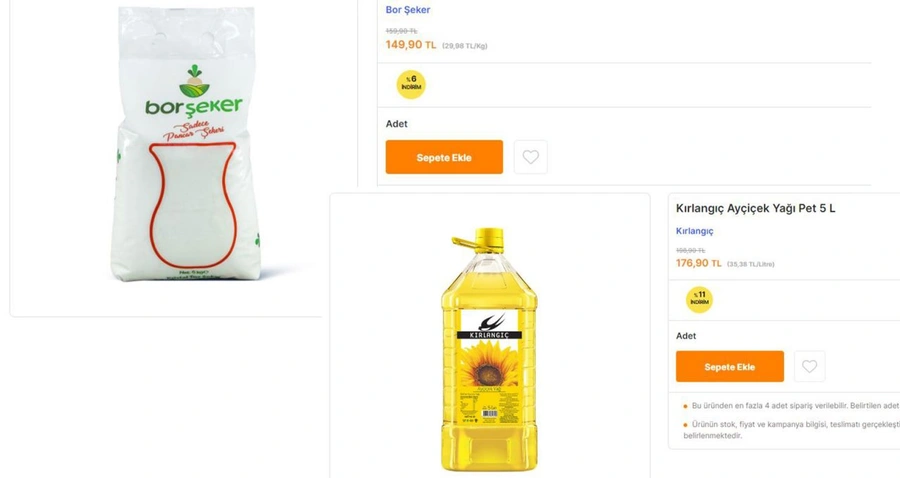The width and height of the screenshot is (900, 478).
Task: Click the 29,98 TL/Kg unit price text
Action: 464,46
